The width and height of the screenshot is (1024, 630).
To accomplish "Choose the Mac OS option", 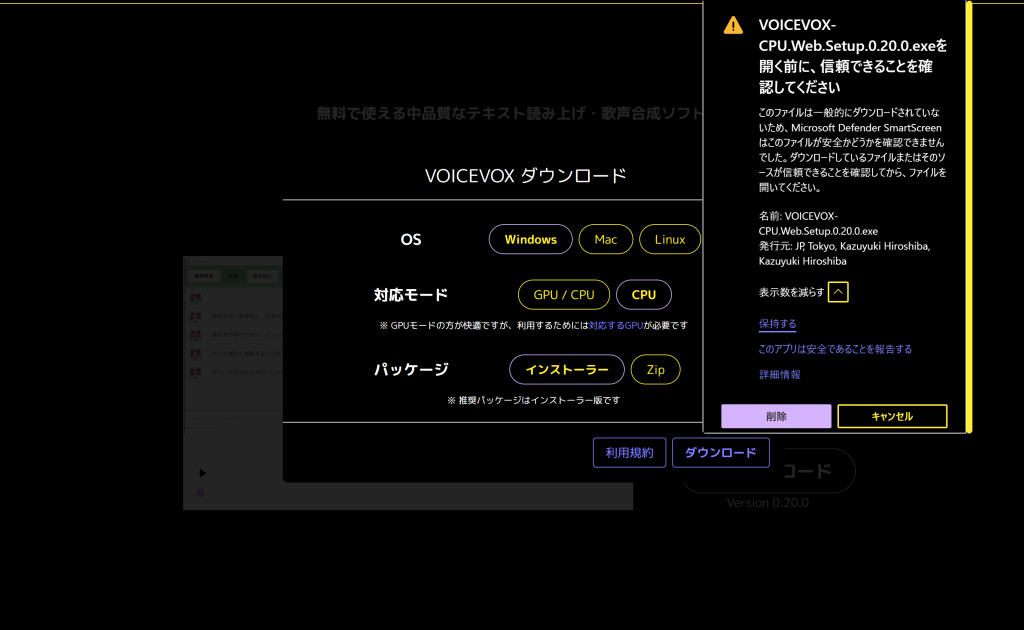I will (x=606, y=240).
